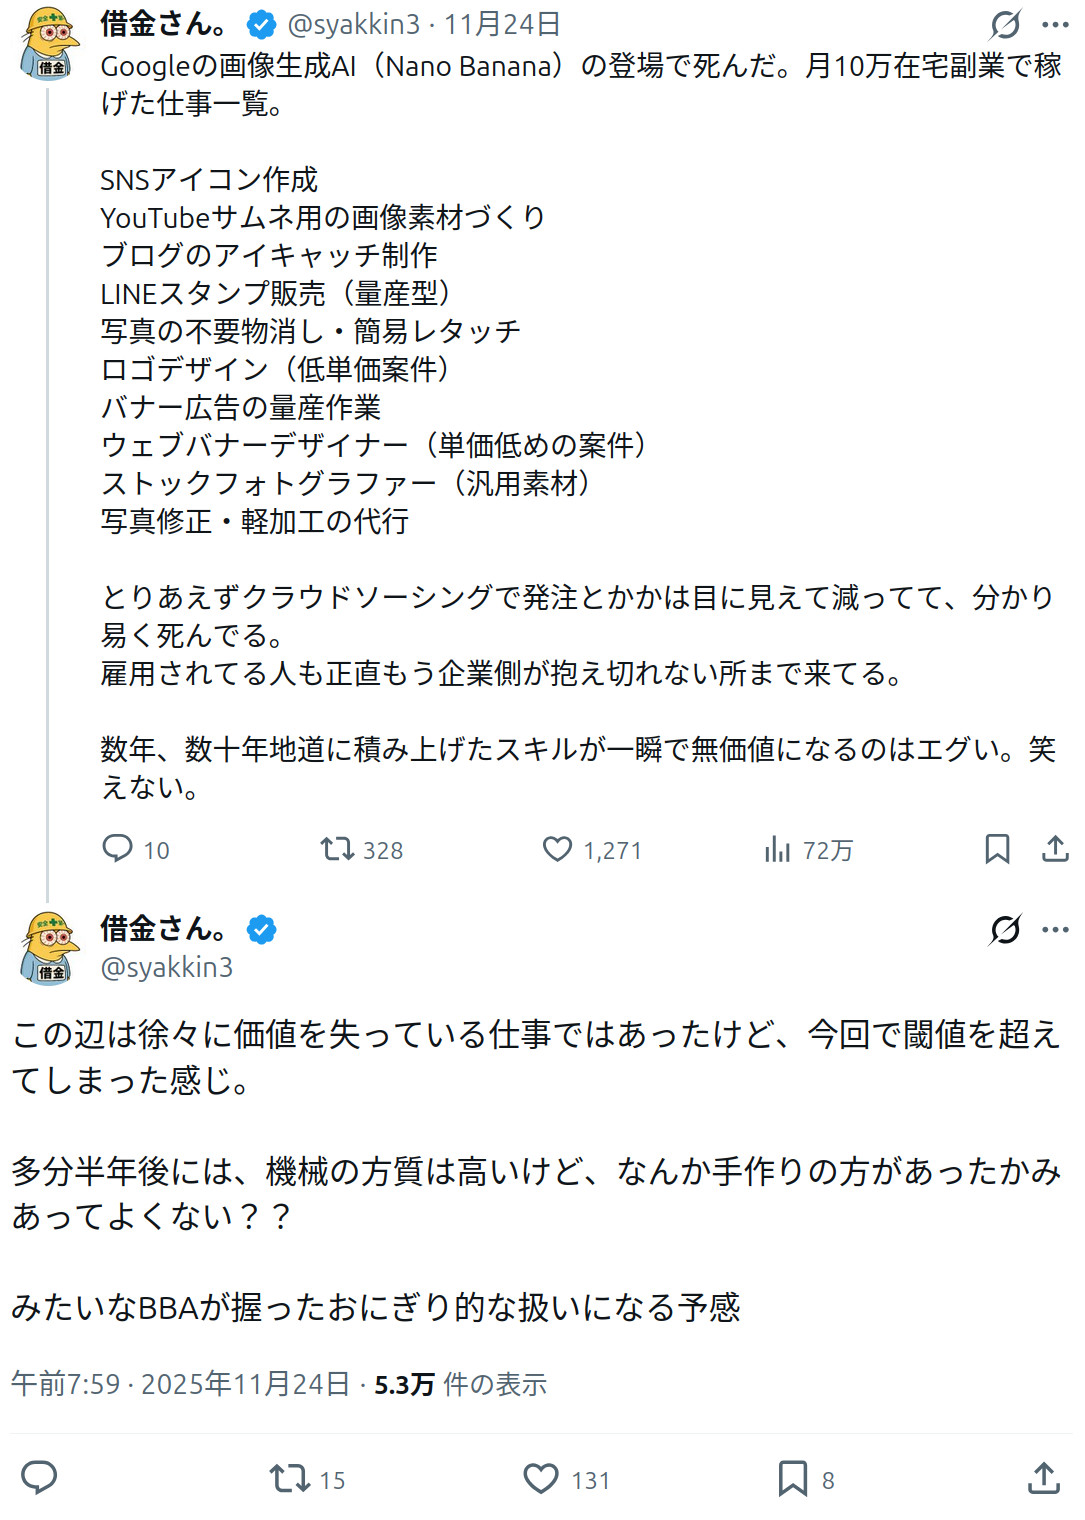Repost the second tweet with 15 reposts

click(290, 1478)
